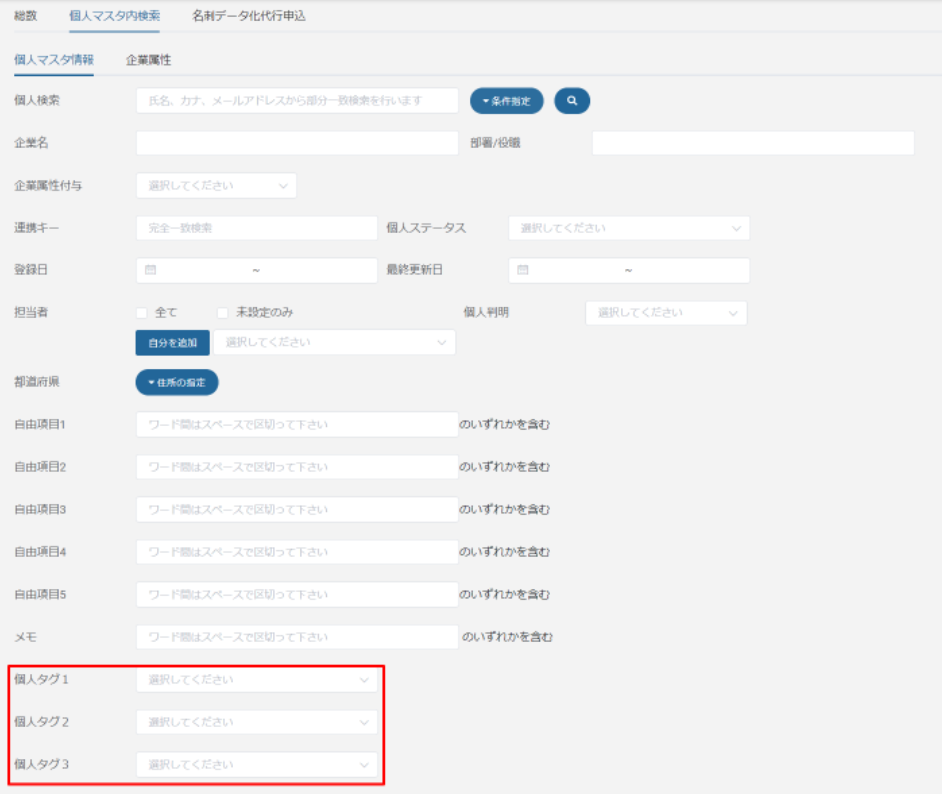Expand the 住所の指定 button
This screenshot has width=942, height=794.
click(x=177, y=382)
